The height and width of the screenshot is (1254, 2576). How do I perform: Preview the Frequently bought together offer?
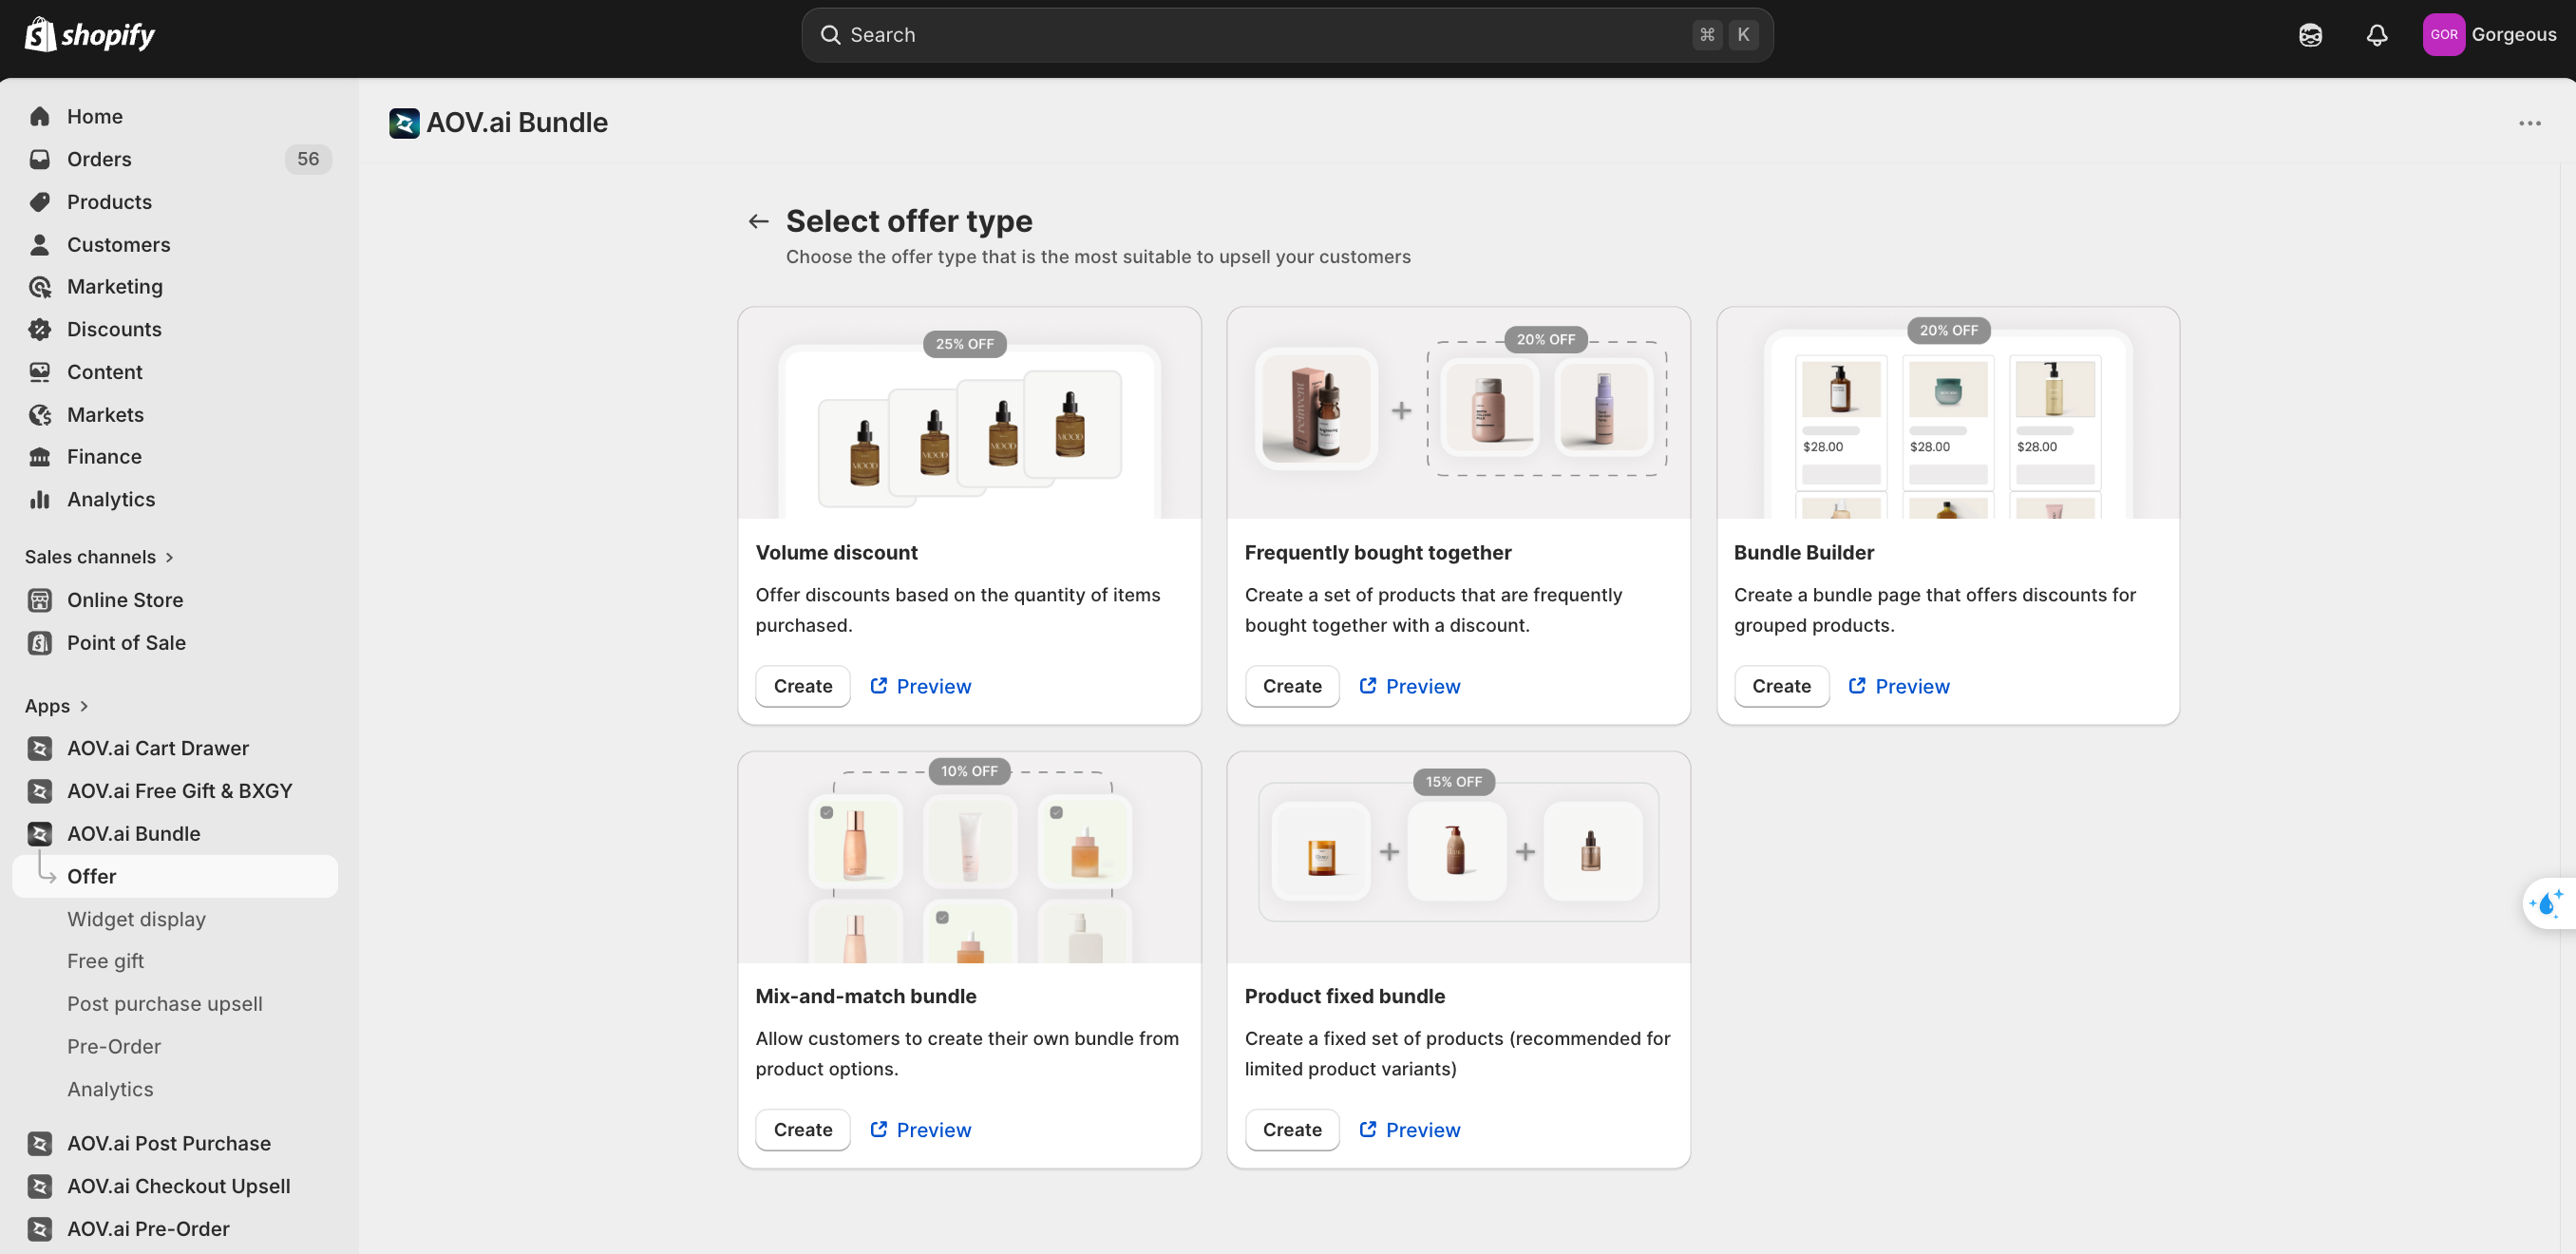(x=1410, y=687)
